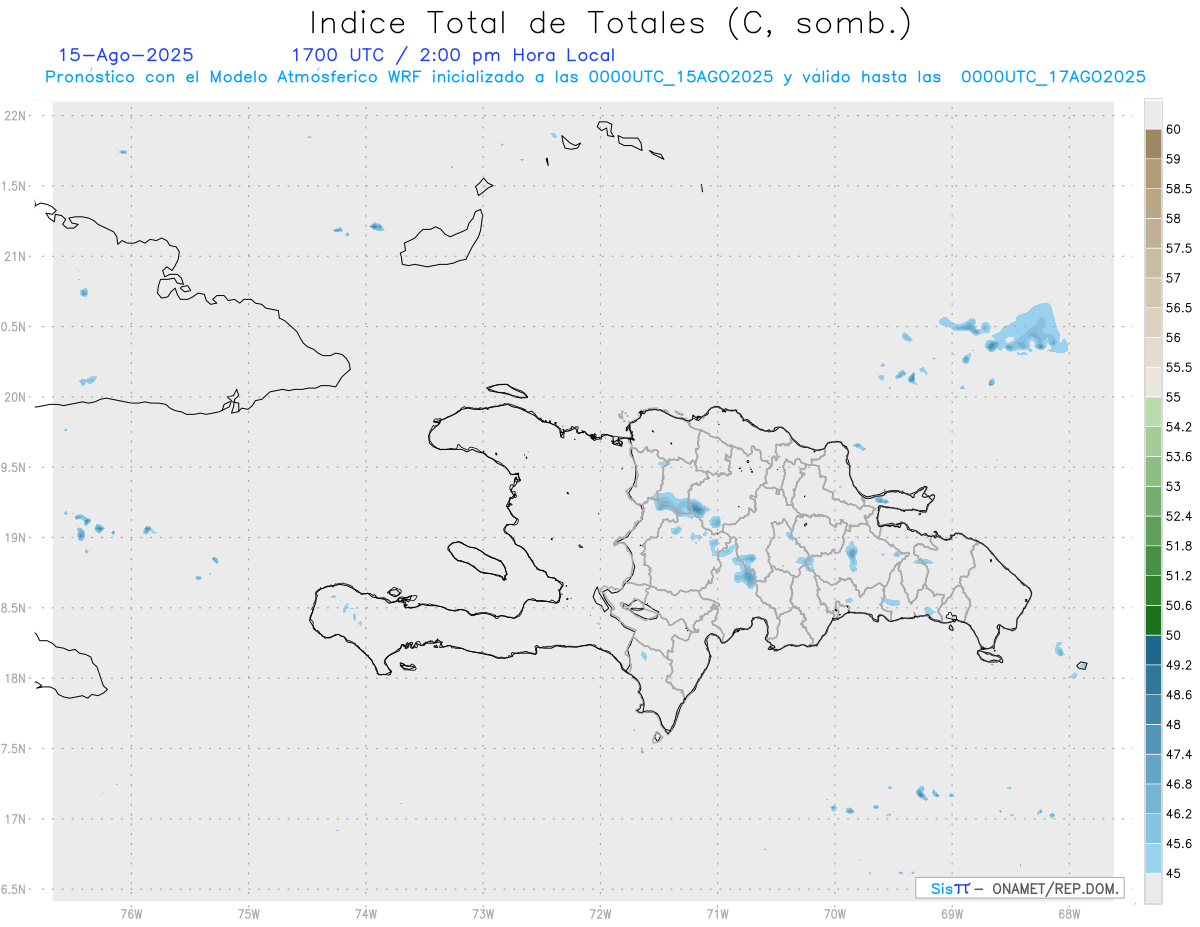
Task: Click the pale green swatch between 54.2 and 55
Action: pyautogui.click(x=1152, y=412)
